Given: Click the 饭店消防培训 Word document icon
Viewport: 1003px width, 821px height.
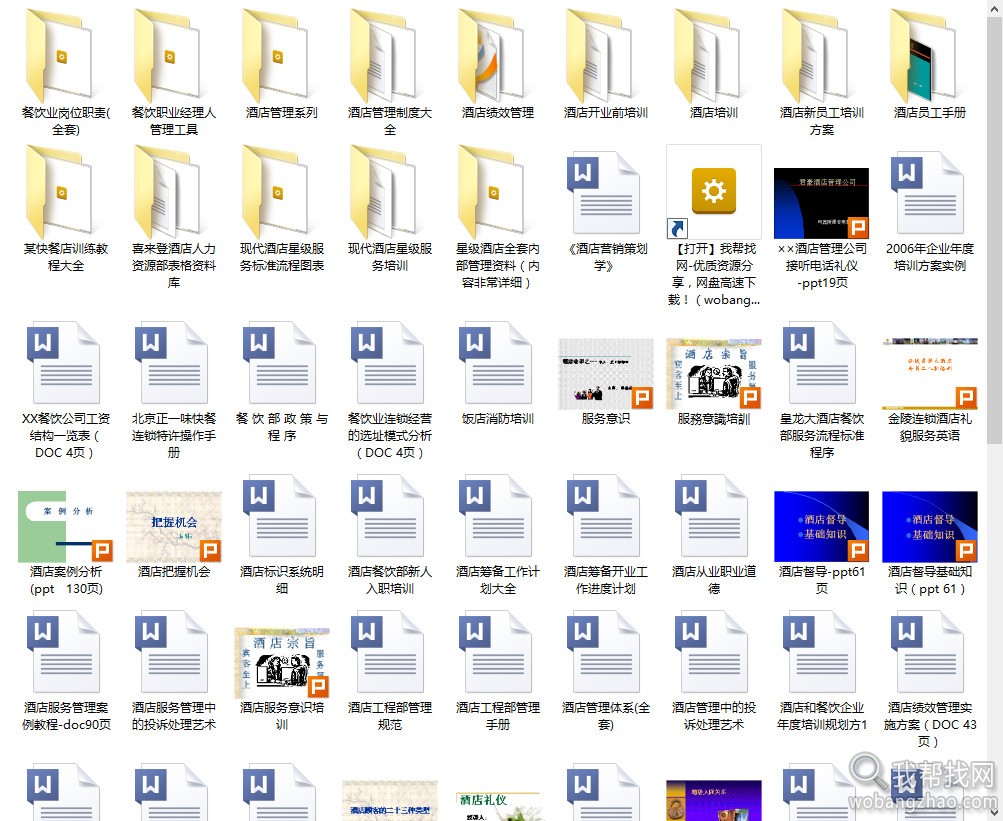Looking at the screenshot, I should tap(496, 364).
